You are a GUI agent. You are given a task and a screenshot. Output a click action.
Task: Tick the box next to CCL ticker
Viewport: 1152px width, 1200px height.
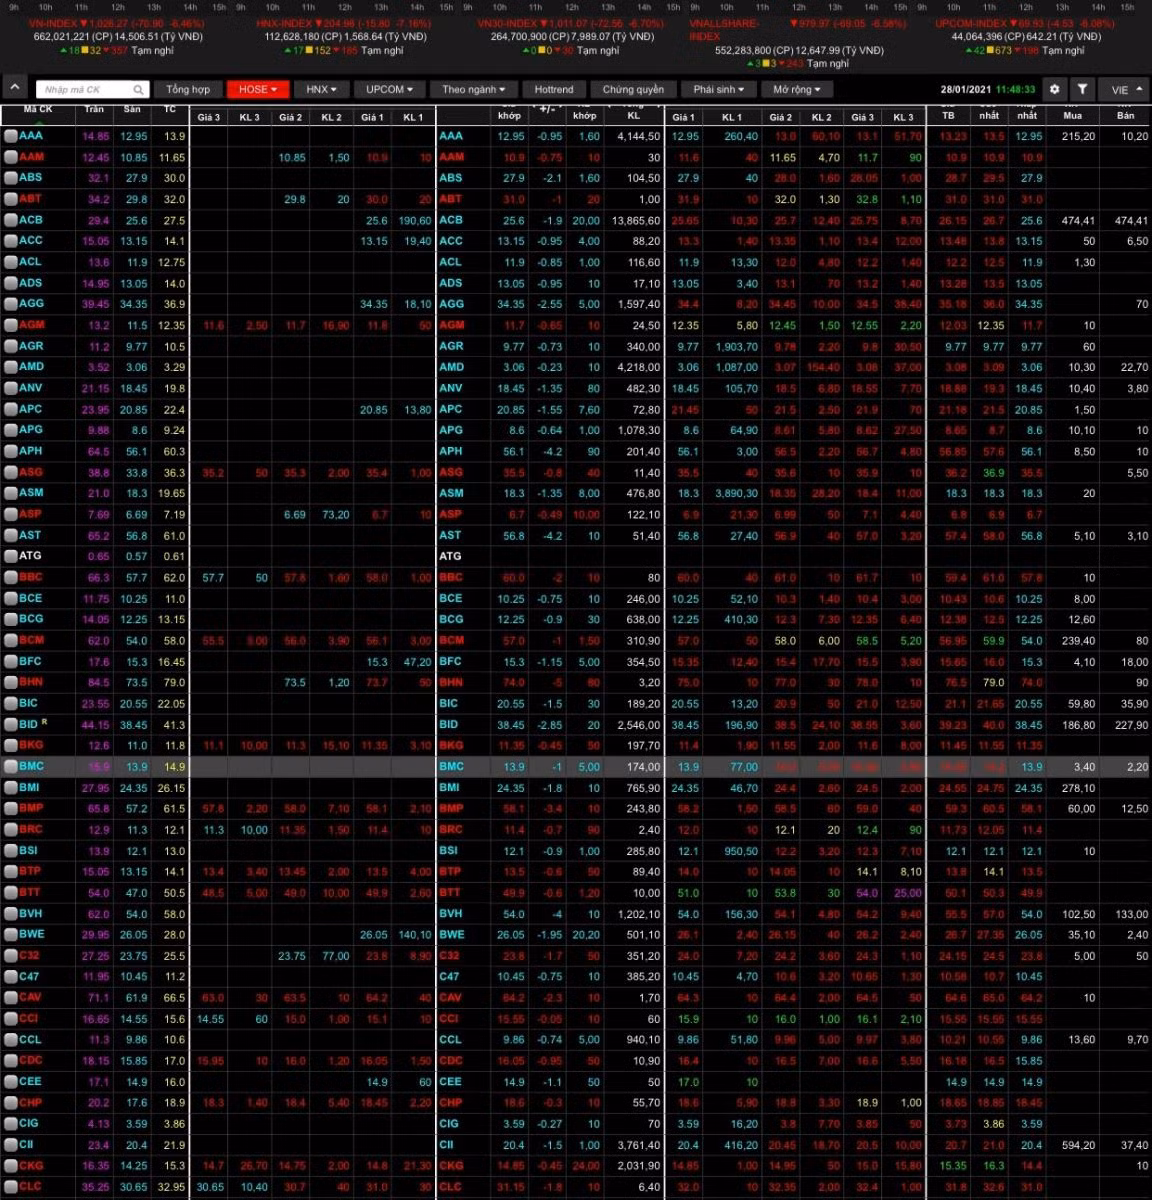point(10,1040)
